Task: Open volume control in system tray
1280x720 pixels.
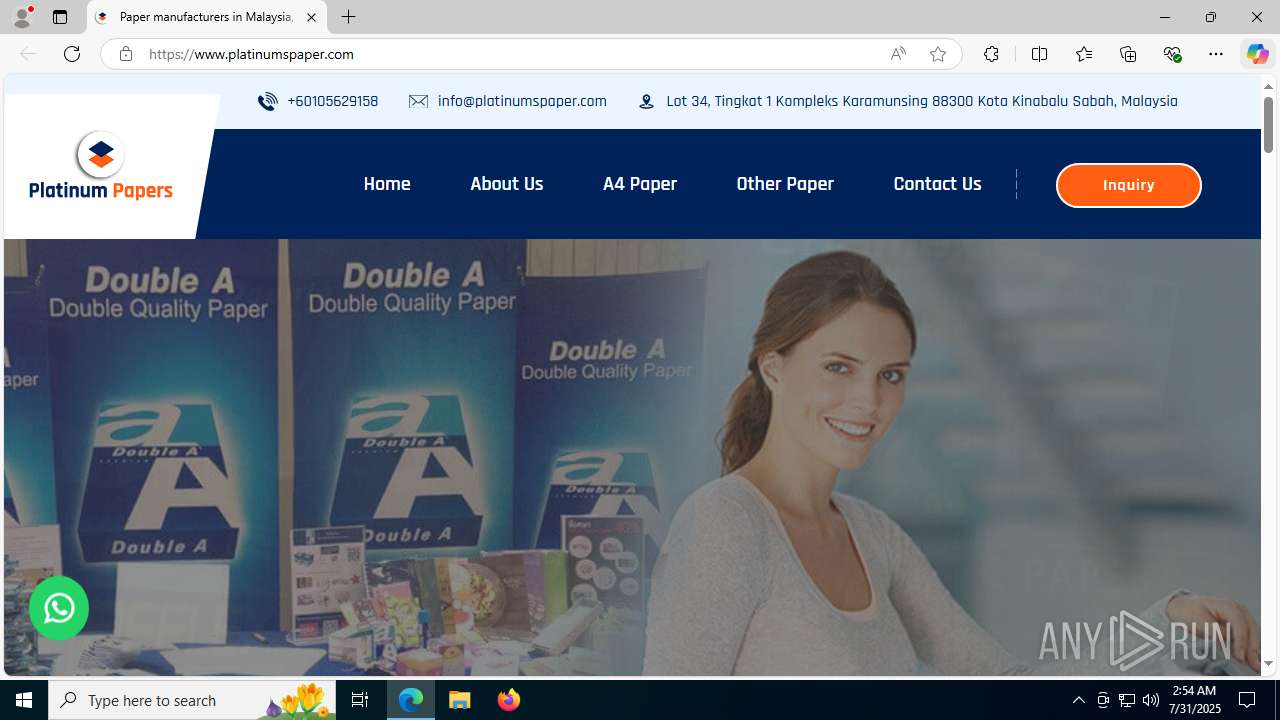Action: tap(1151, 700)
